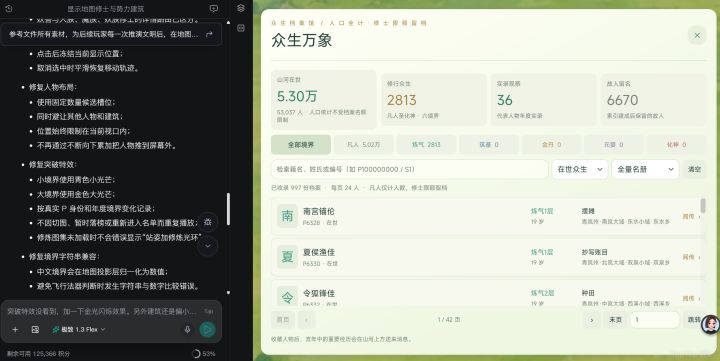Click the page number input field
Viewport: 720px width, 361px height.
click(655, 320)
